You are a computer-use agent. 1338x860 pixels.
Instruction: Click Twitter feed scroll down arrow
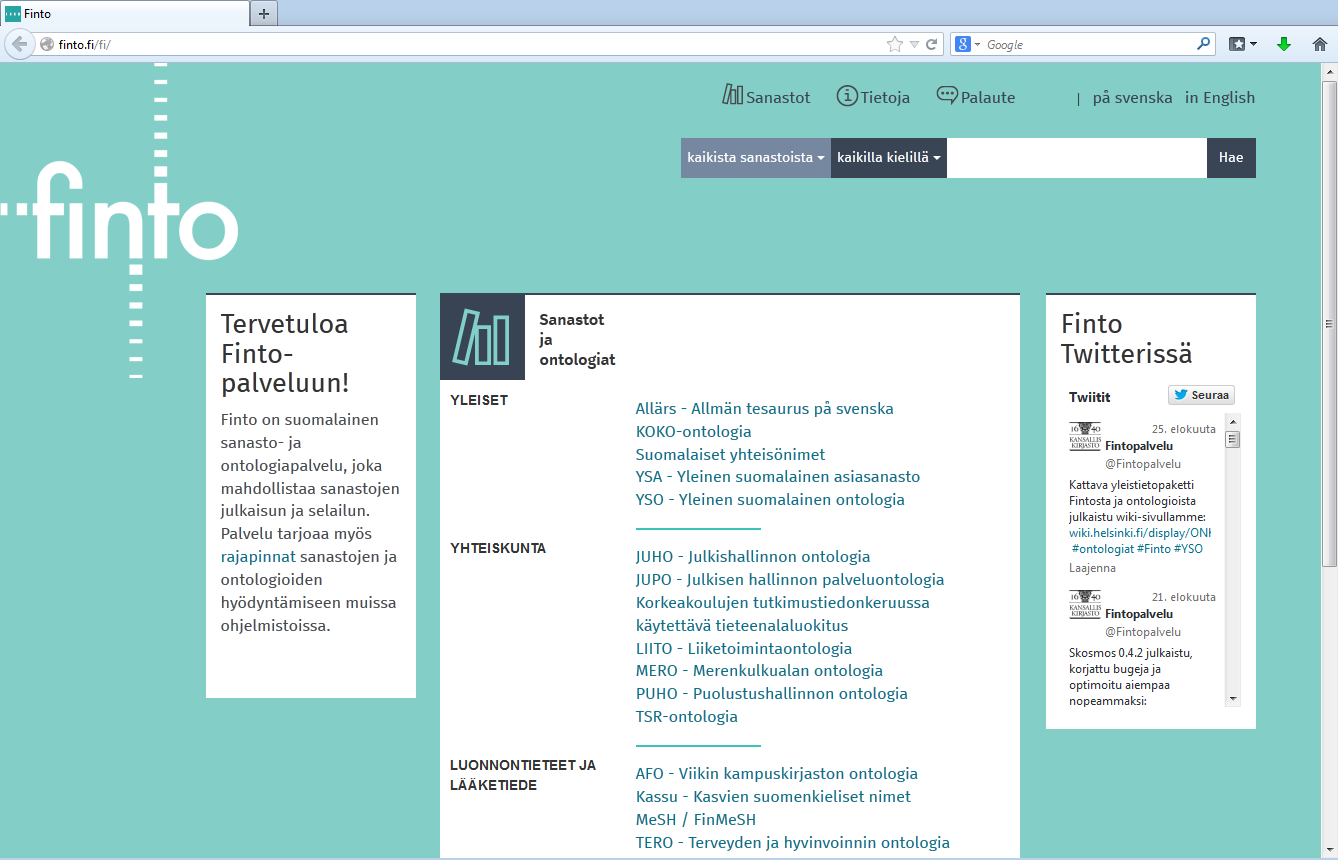(x=1233, y=698)
